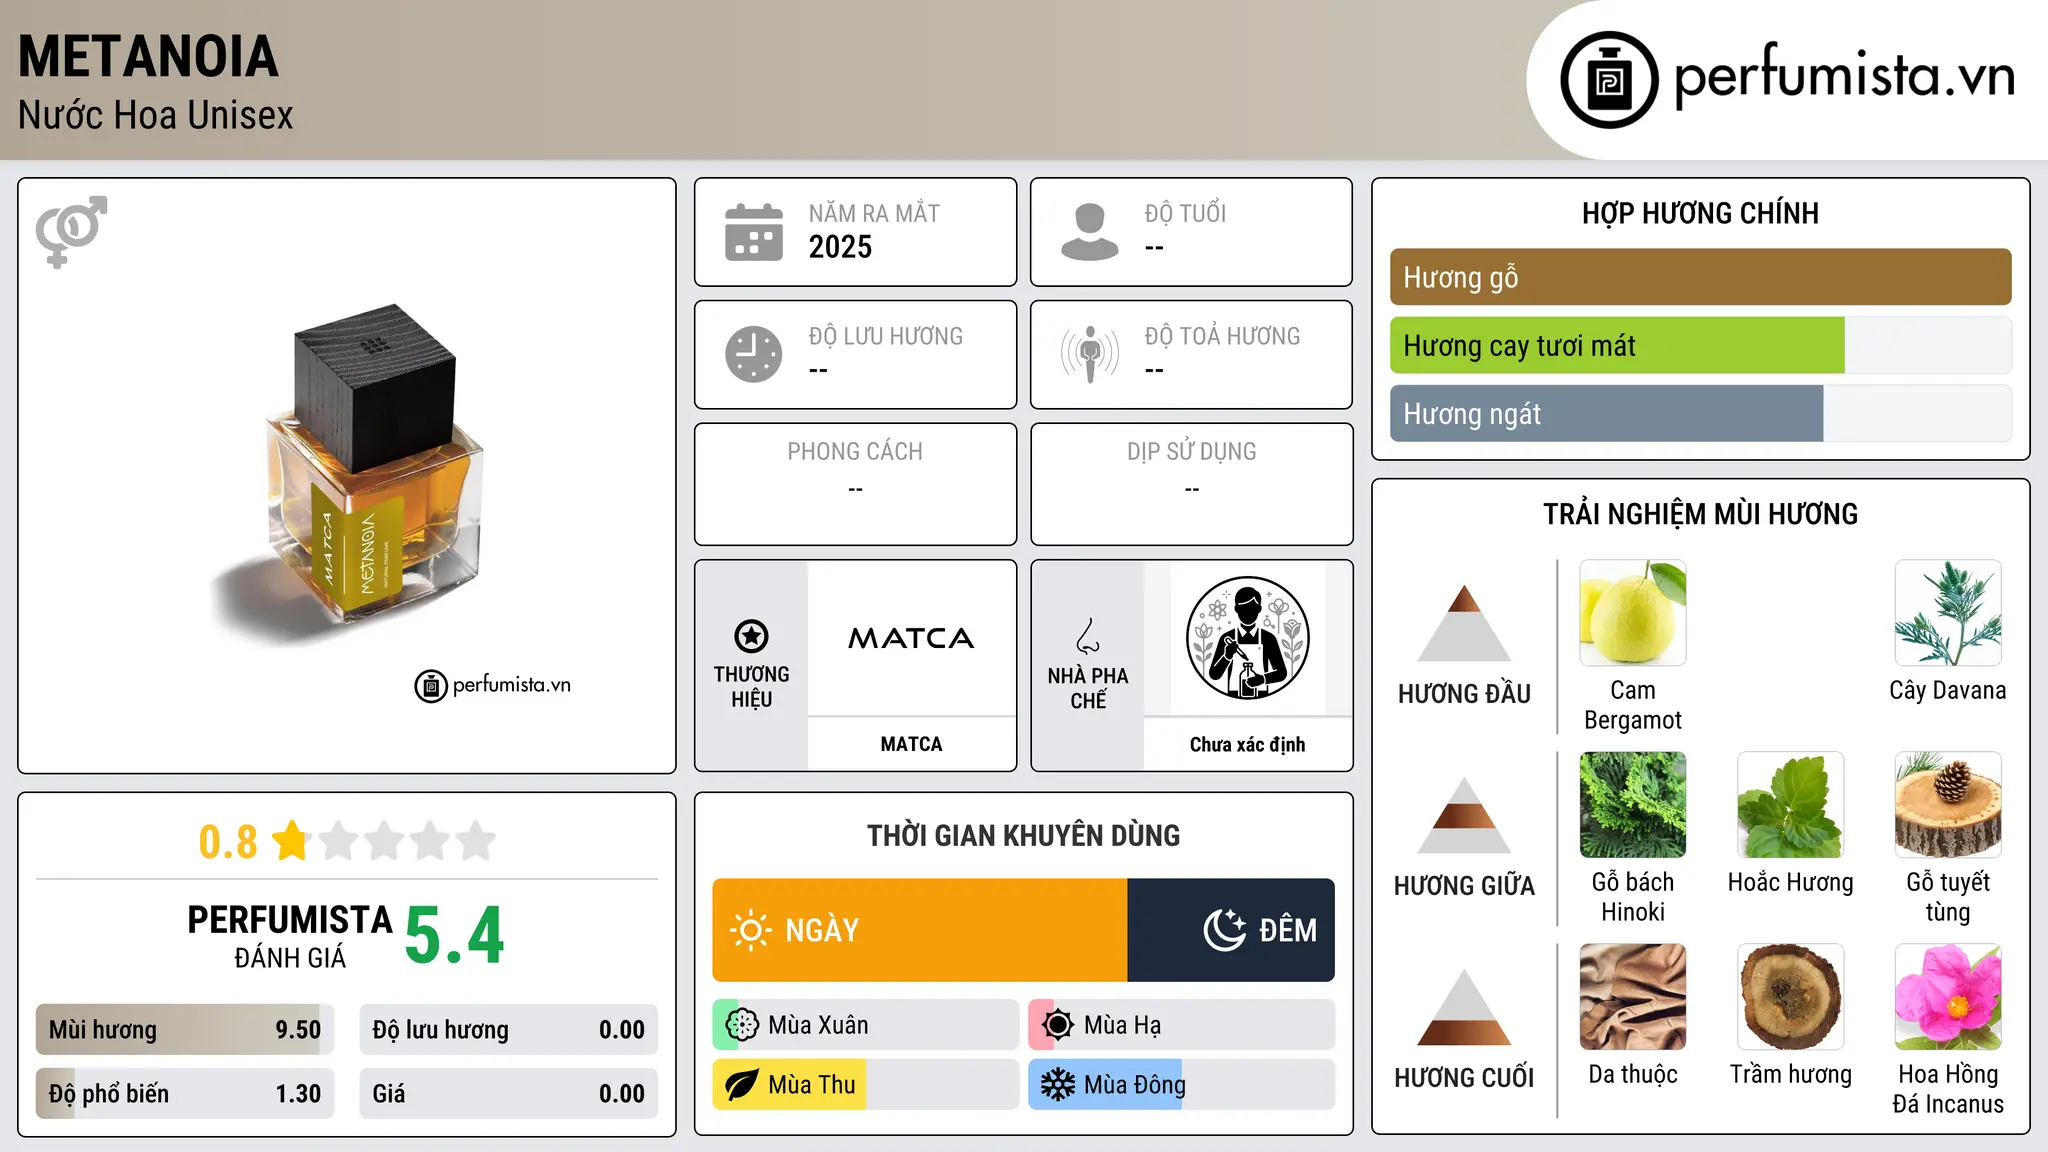Screen dimensions: 2048x1152
Task: Click the sillage icon beside Độ toả hương
Action: click(x=1090, y=354)
